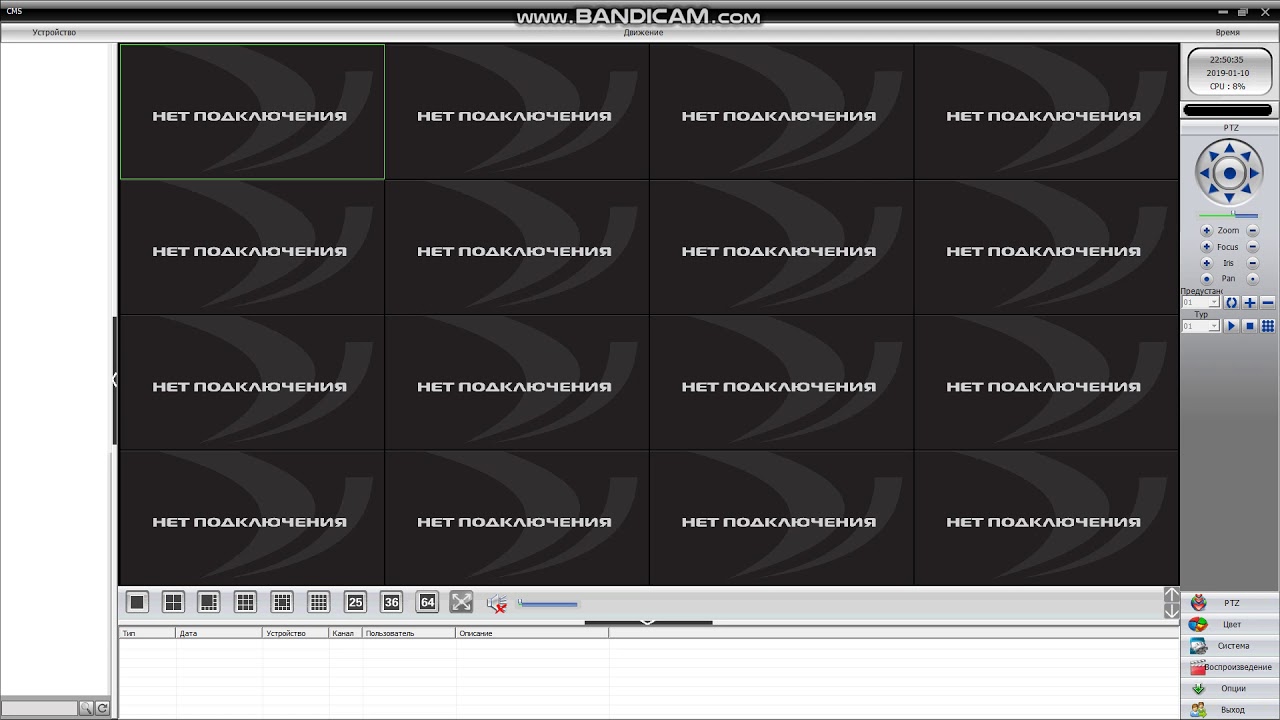
Task: Sort log by Дата column
Action: [x=219, y=634]
